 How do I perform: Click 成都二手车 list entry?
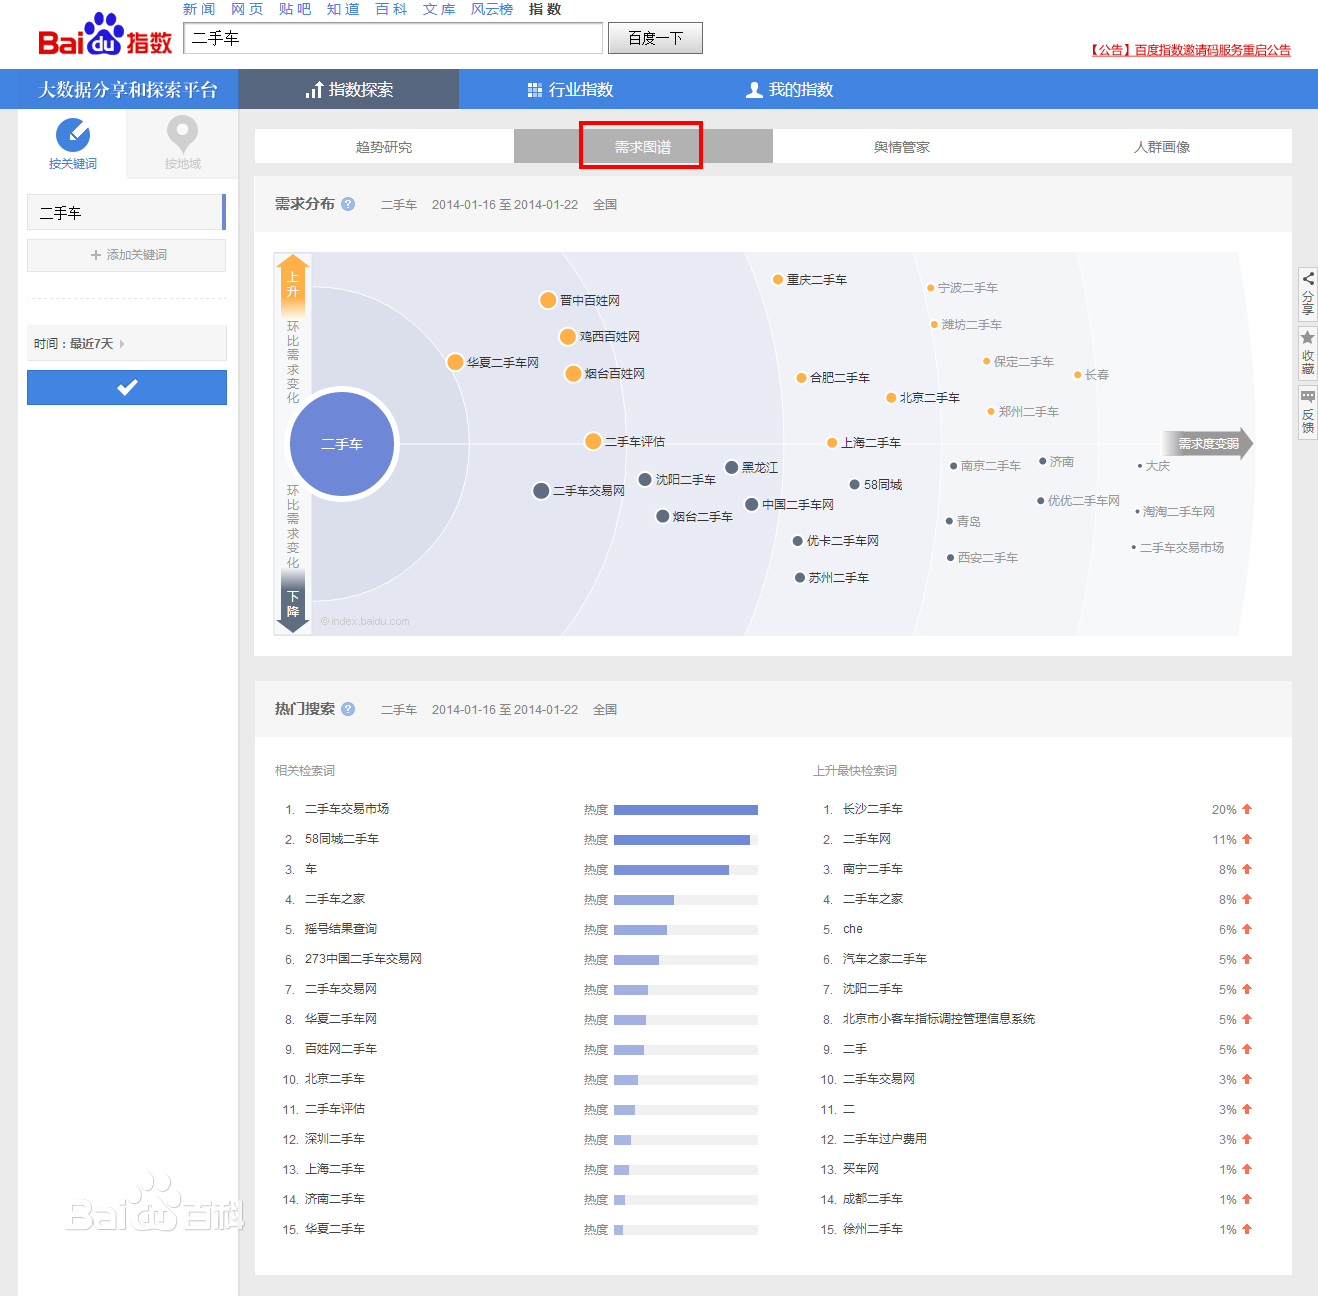pyautogui.click(x=873, y=1199)
